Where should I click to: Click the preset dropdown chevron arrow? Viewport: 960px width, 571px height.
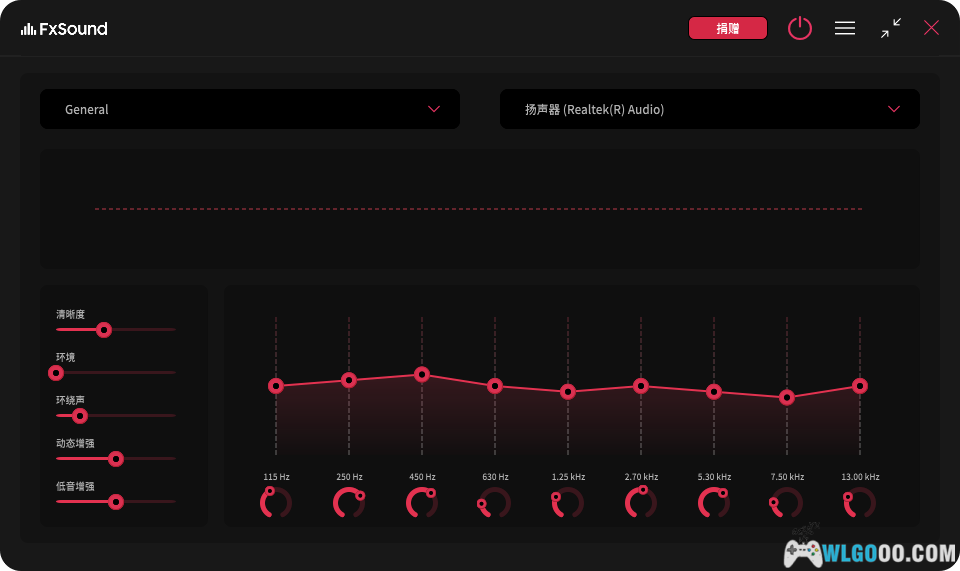(x=434, y=109)
